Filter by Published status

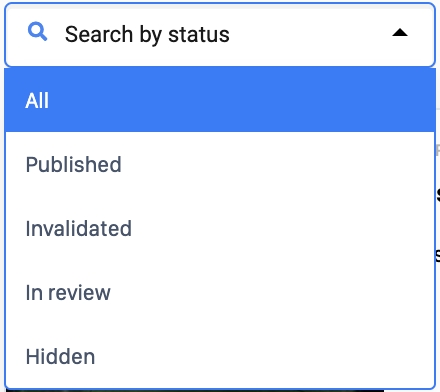[220, 164]
